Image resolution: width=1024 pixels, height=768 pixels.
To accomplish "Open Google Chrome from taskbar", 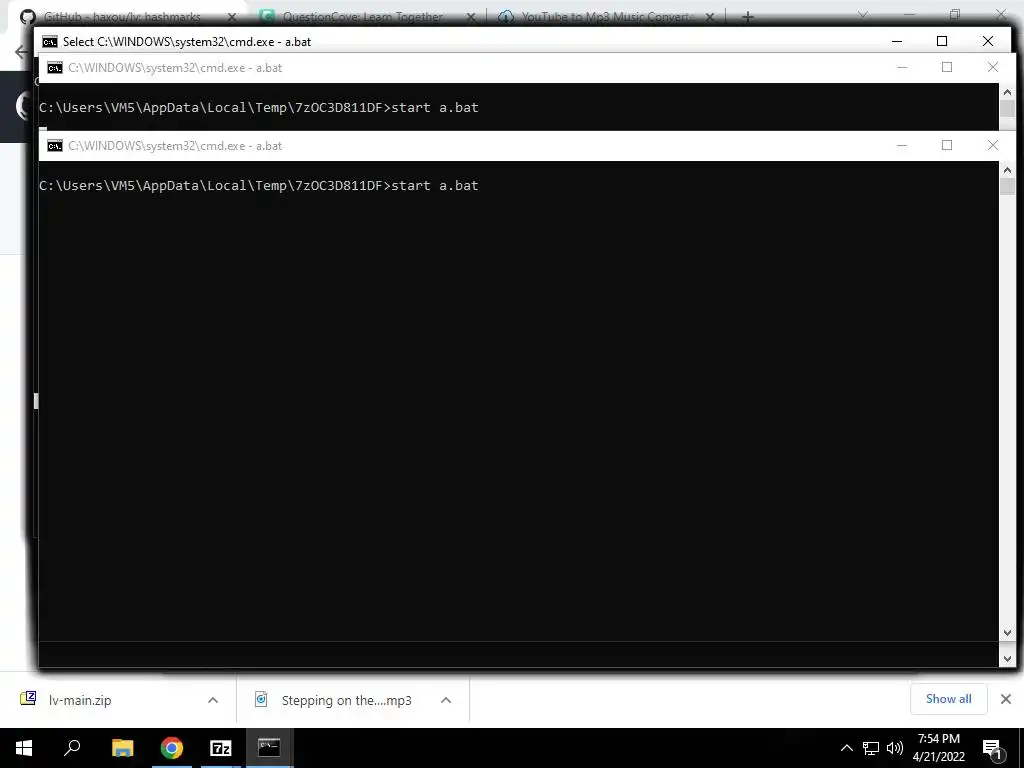I will [172, 748].
